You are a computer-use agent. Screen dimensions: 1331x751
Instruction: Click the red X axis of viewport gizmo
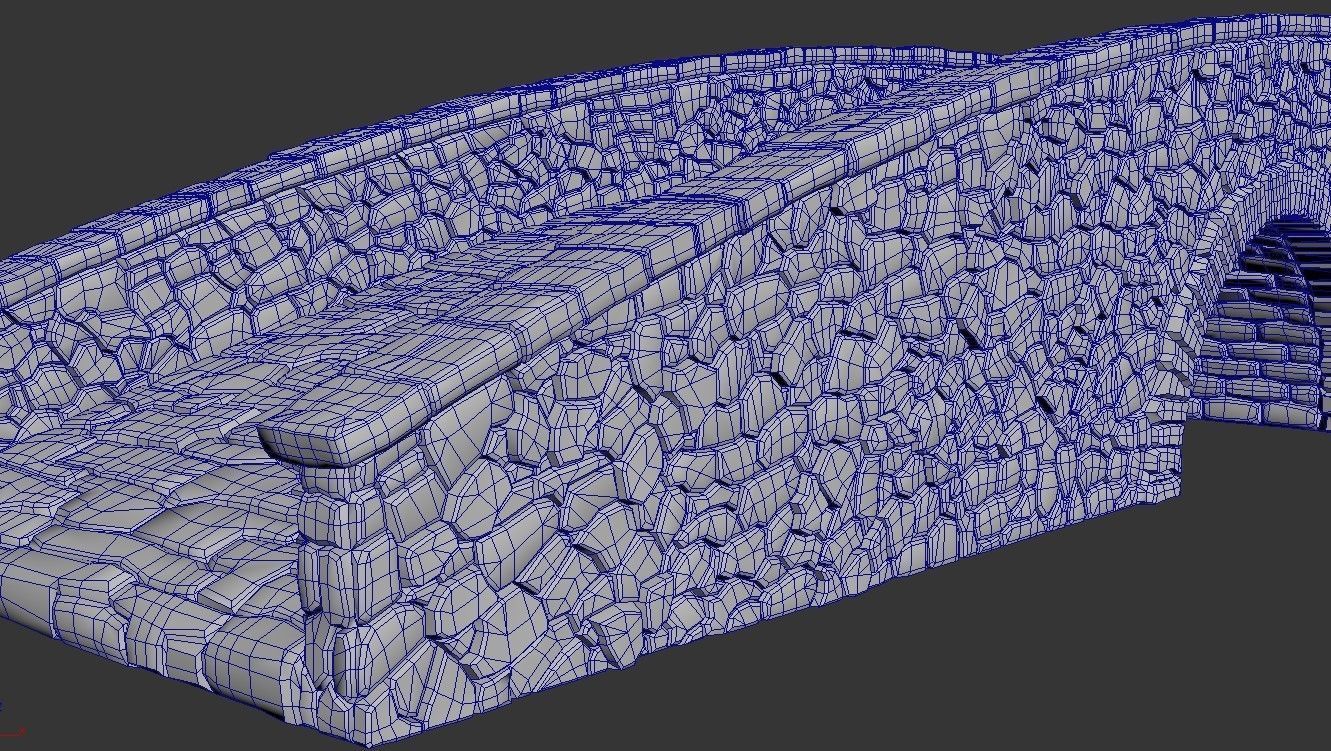click(x=14, y=733)
